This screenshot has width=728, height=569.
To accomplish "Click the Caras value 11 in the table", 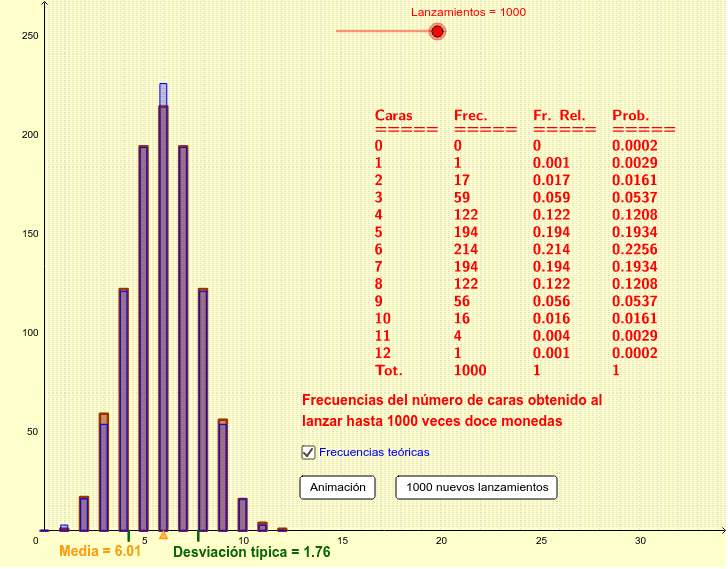I will tap(382, 336).
